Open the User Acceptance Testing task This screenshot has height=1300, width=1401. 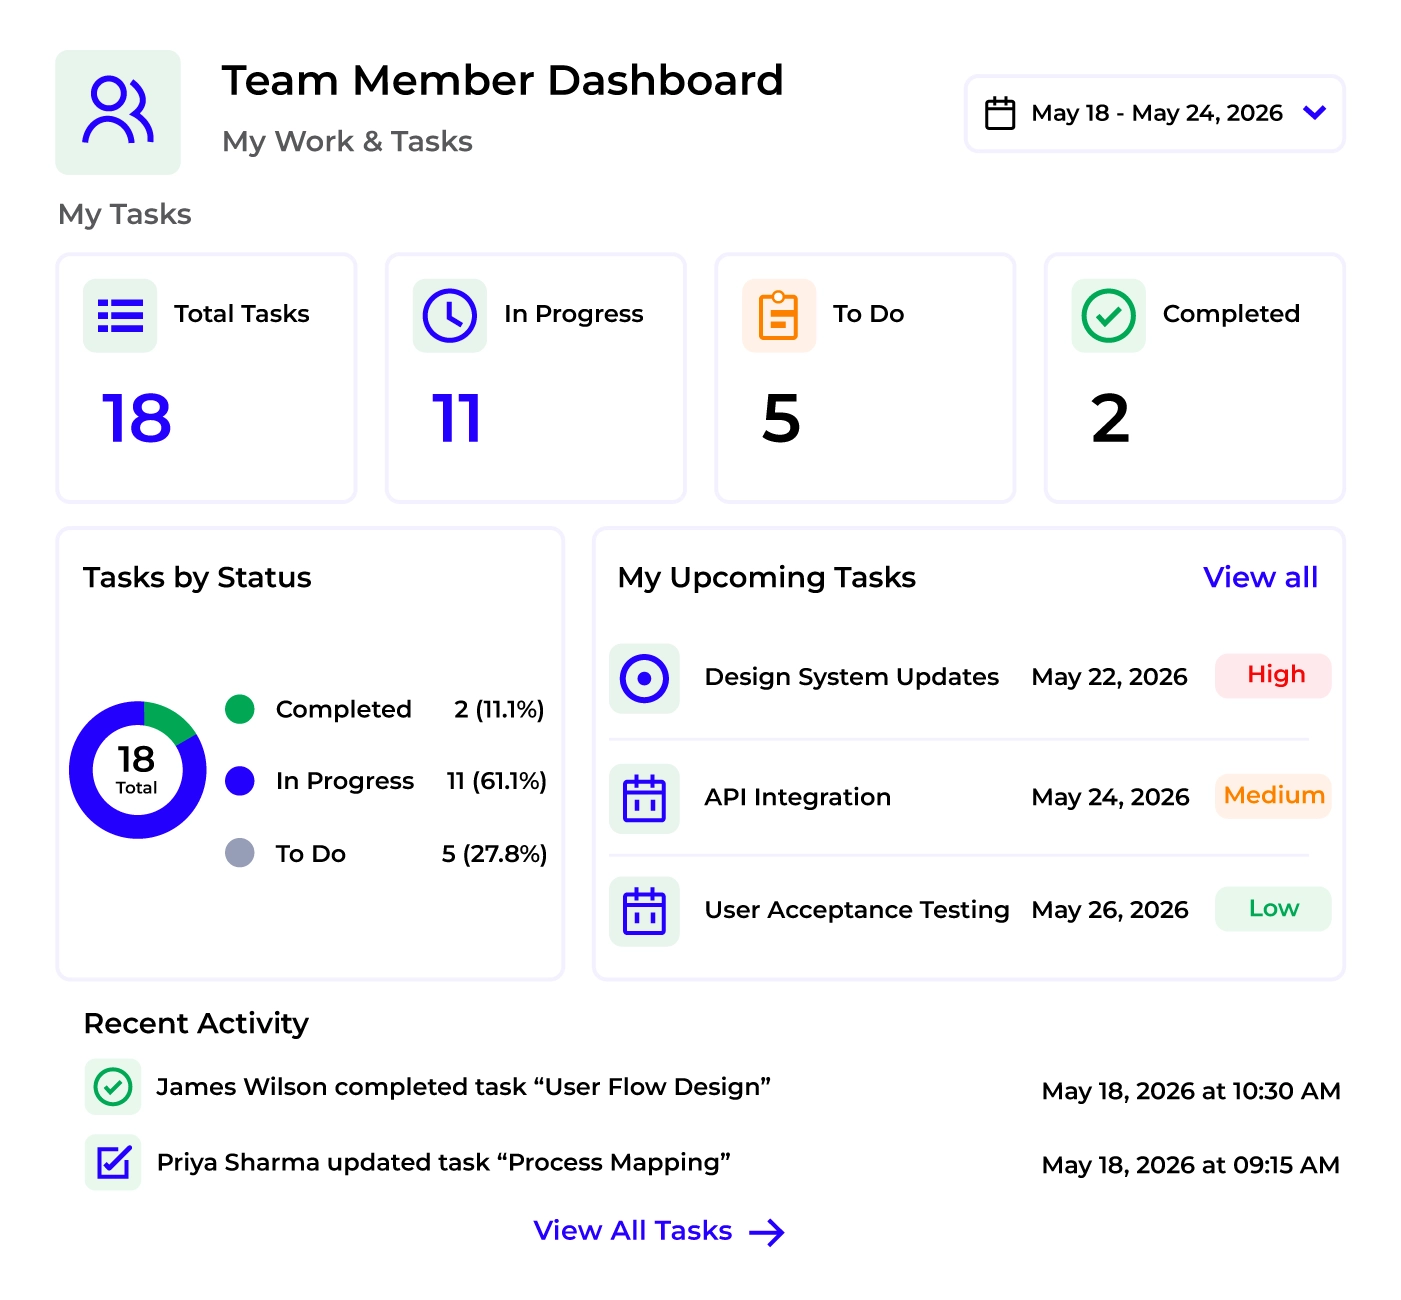[x=857, y=910]
